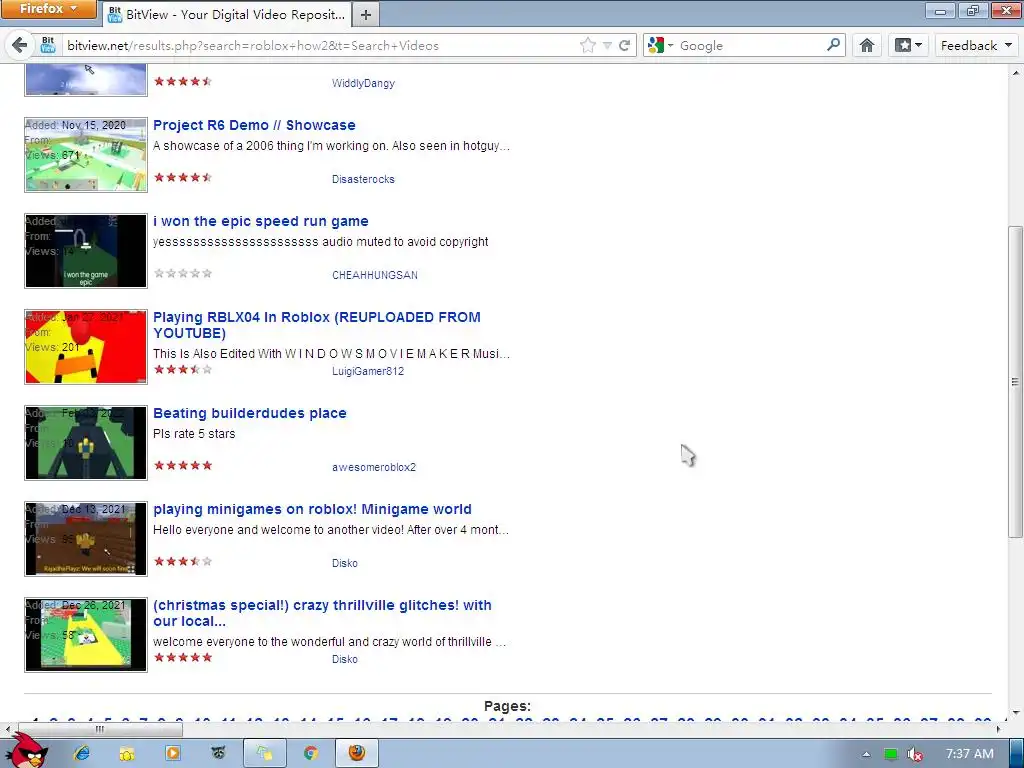This screenshot has height=768, width=1024.
Task: Open the green-window taskbar app
Action: pos(264,753)
